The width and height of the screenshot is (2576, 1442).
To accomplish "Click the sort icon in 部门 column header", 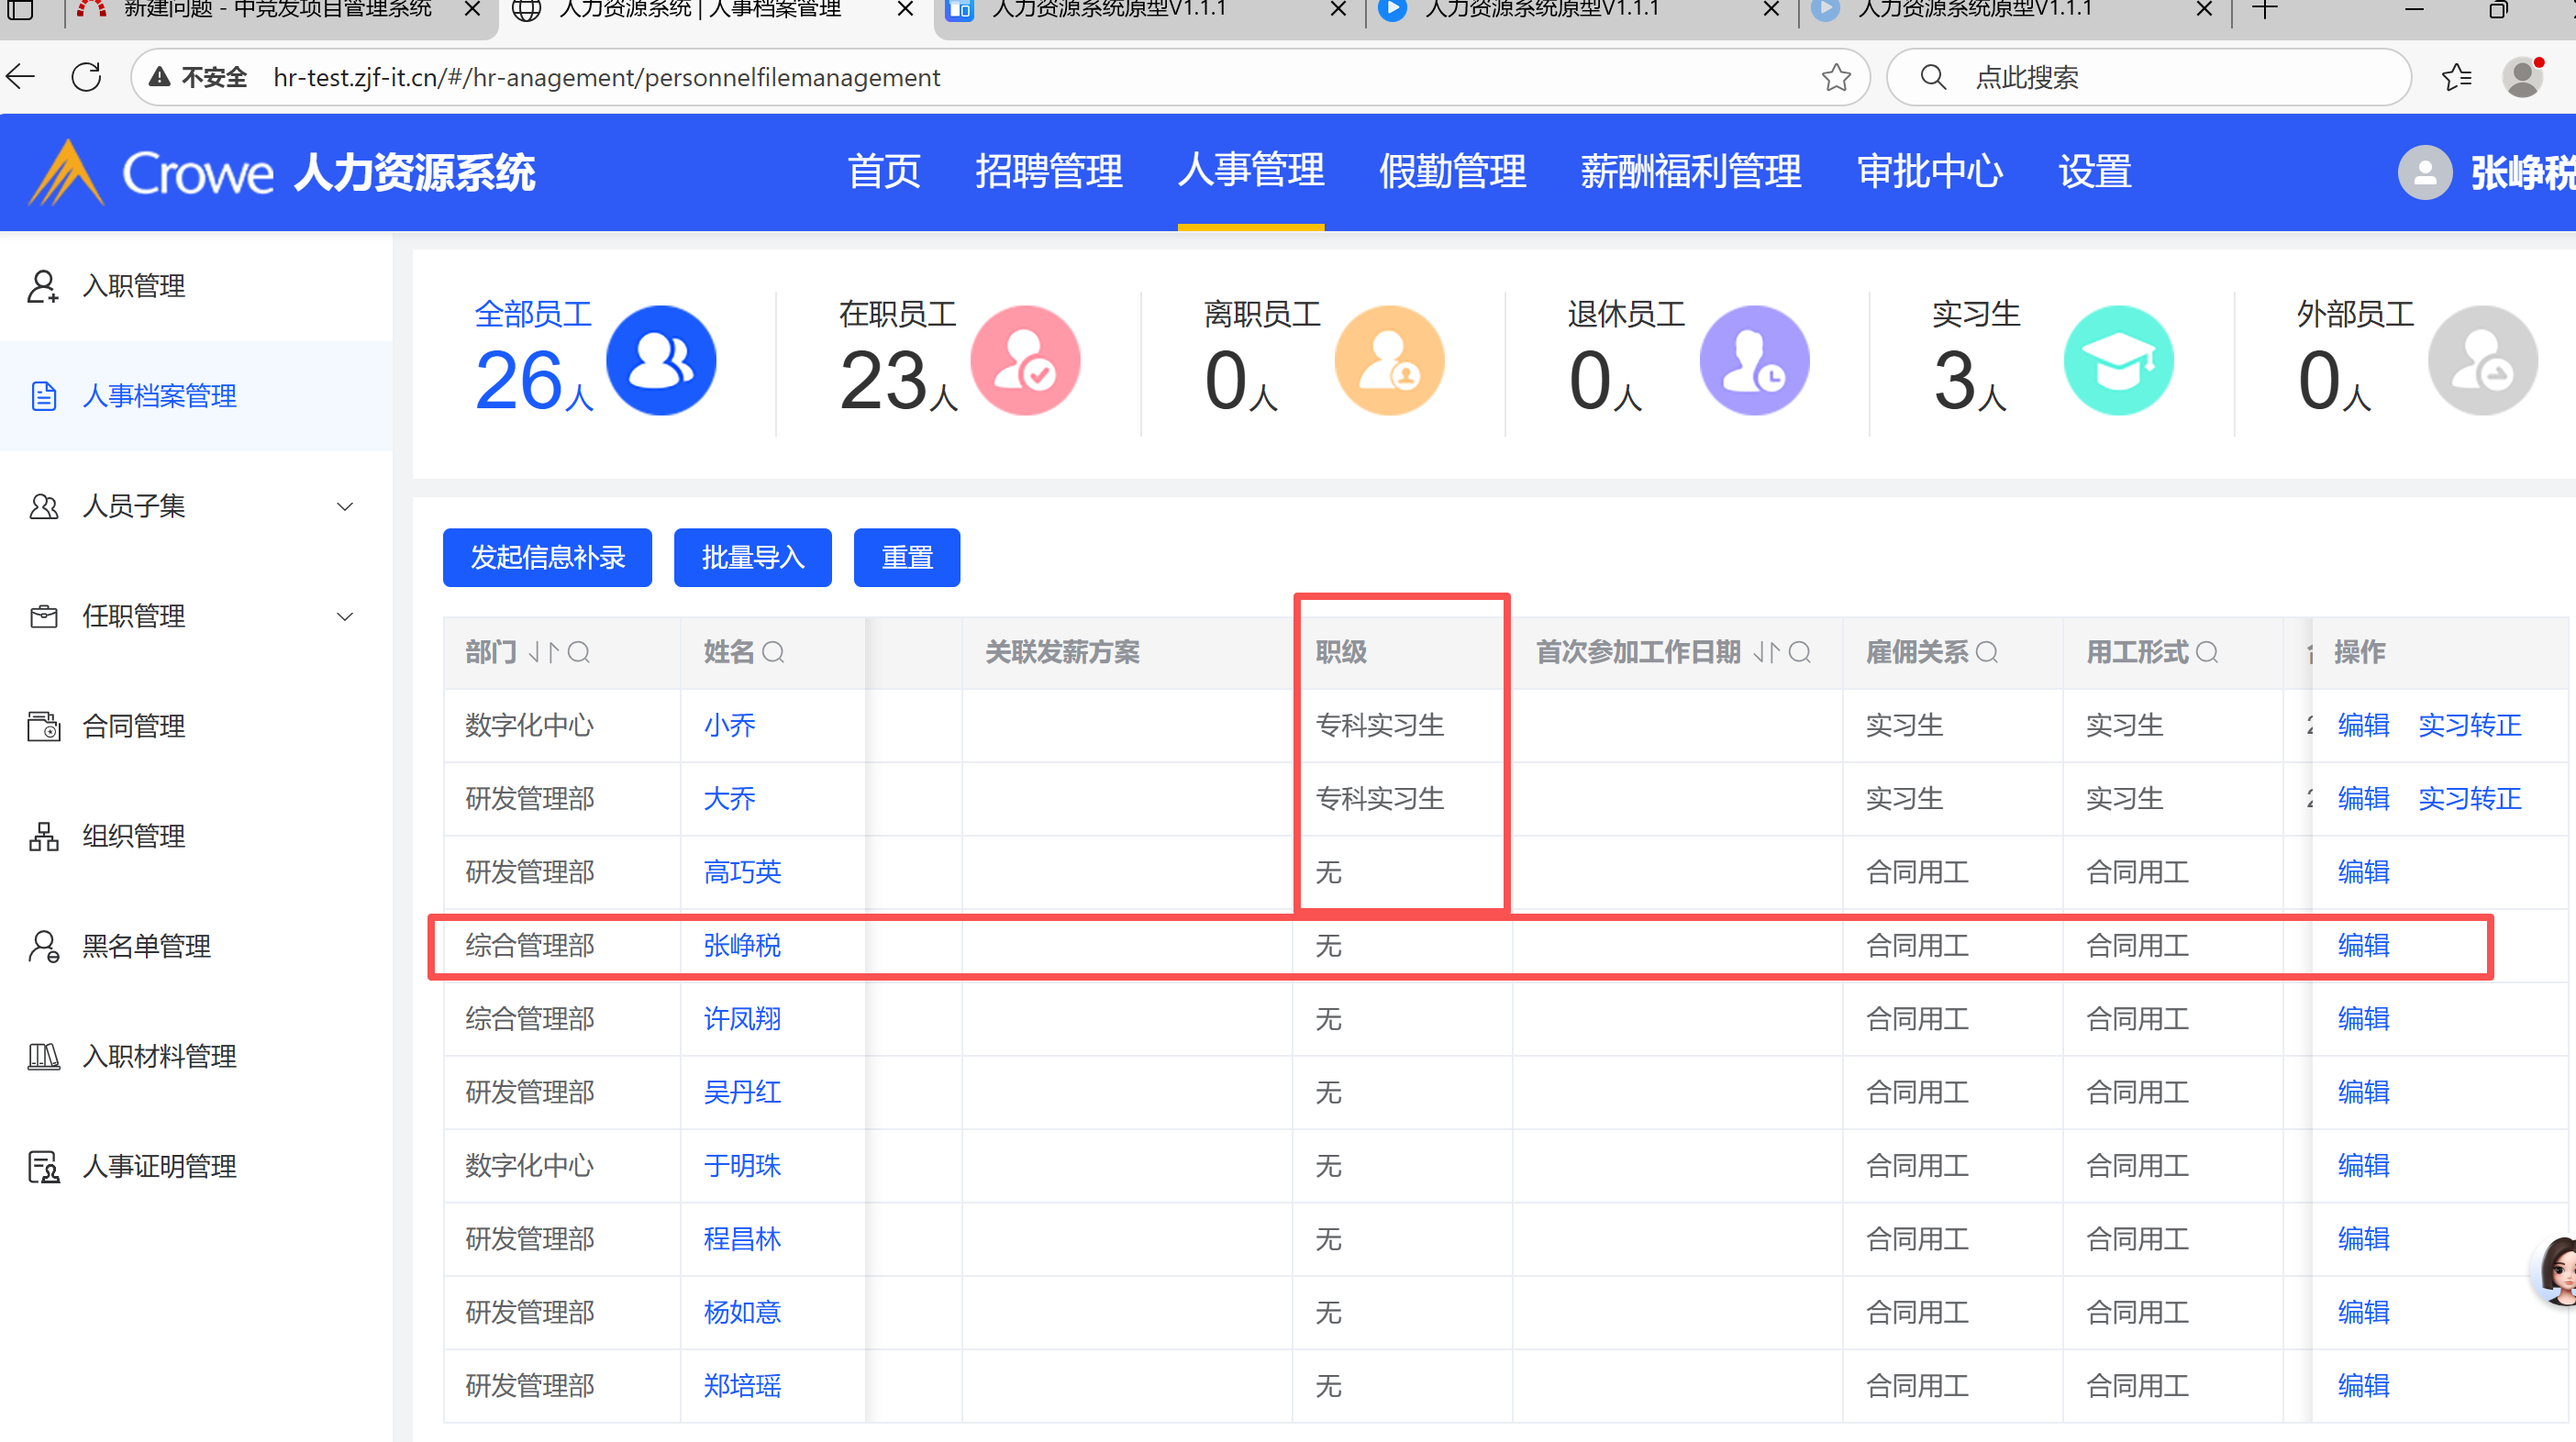I will (543, 653).
